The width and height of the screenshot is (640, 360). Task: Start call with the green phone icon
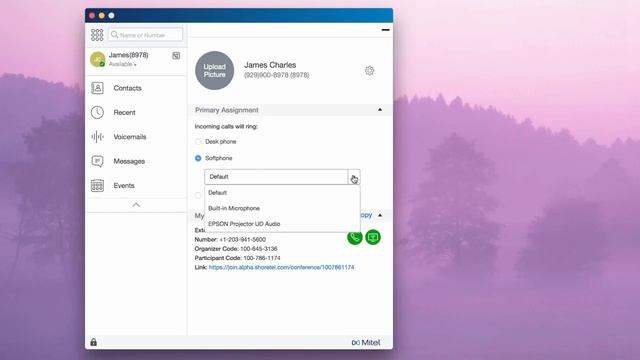coord(355,237)
